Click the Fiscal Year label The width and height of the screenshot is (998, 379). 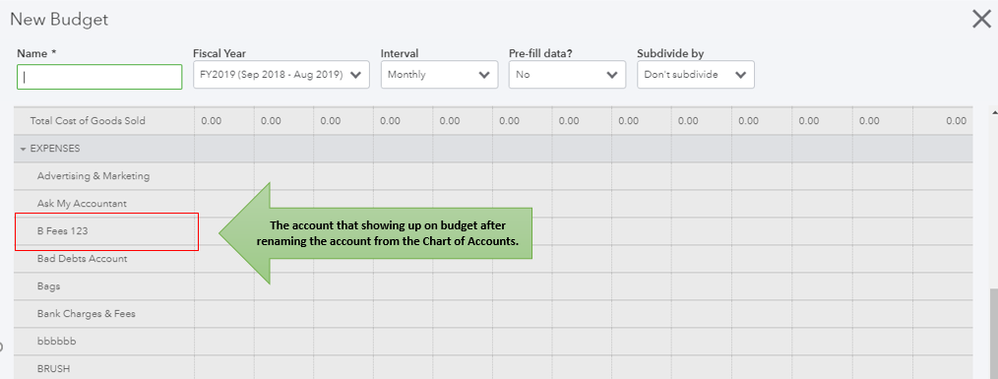(219, 54)
